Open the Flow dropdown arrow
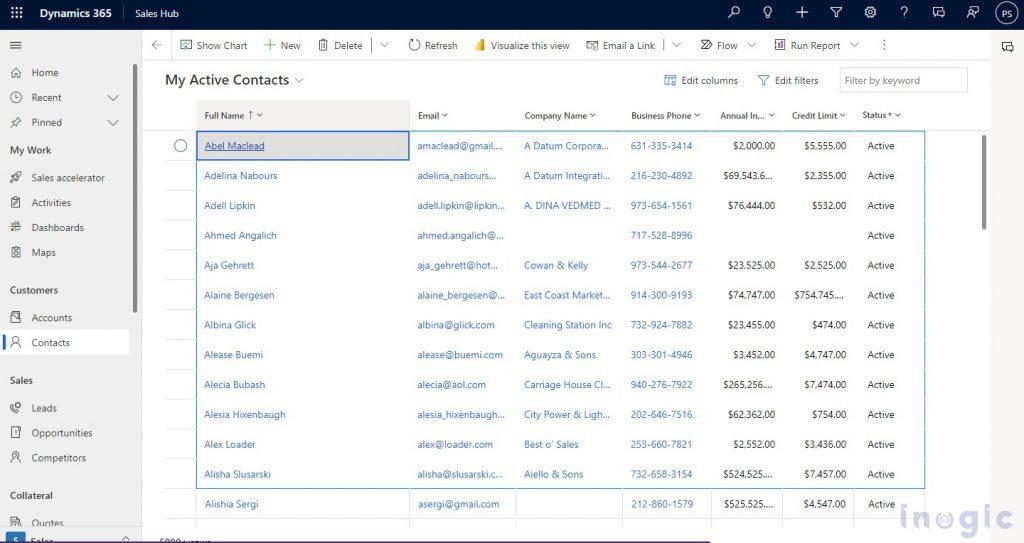The height and width of the screenshot is (543, 1024). click(x=752, y=45)
